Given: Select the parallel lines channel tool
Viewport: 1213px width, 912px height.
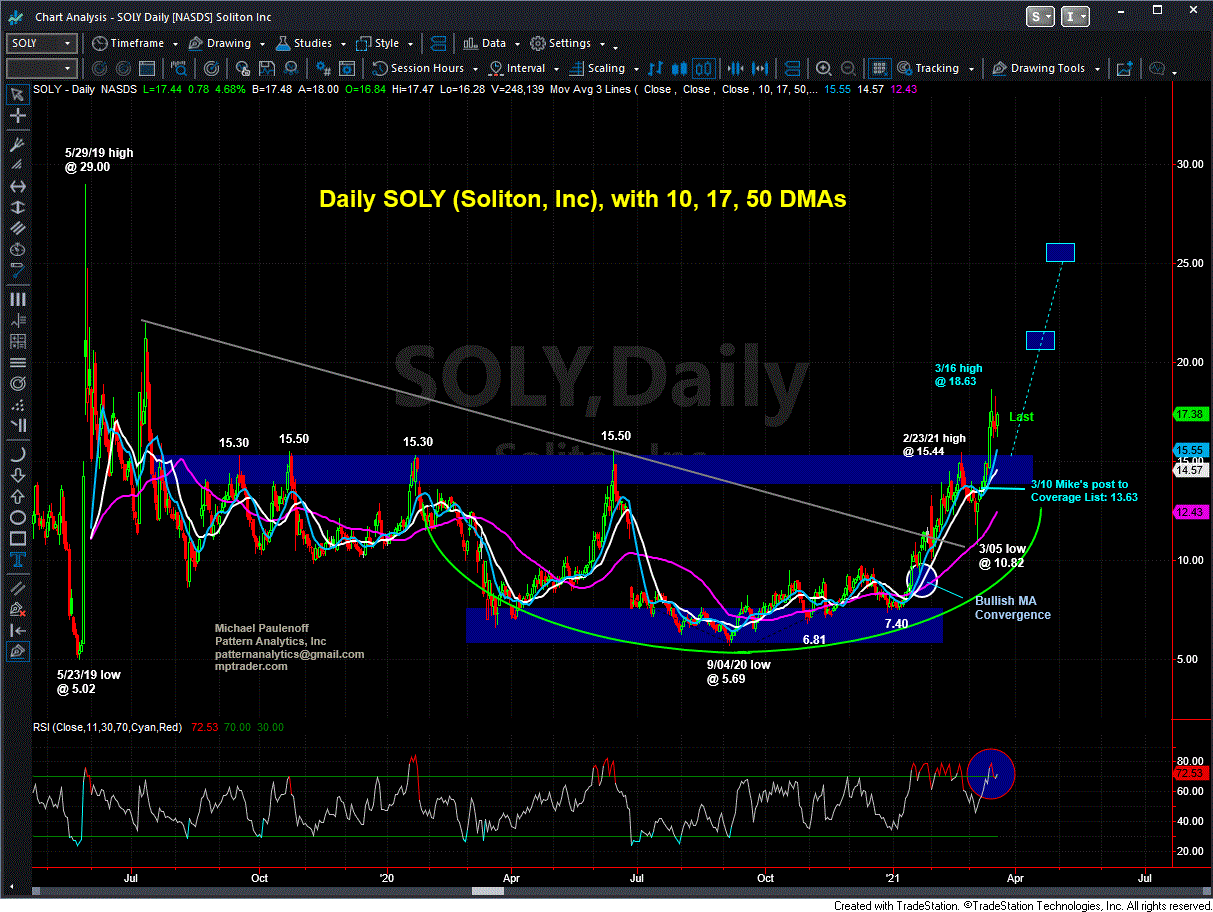Looking at the screenshot, I should click(x=17, y=228).
